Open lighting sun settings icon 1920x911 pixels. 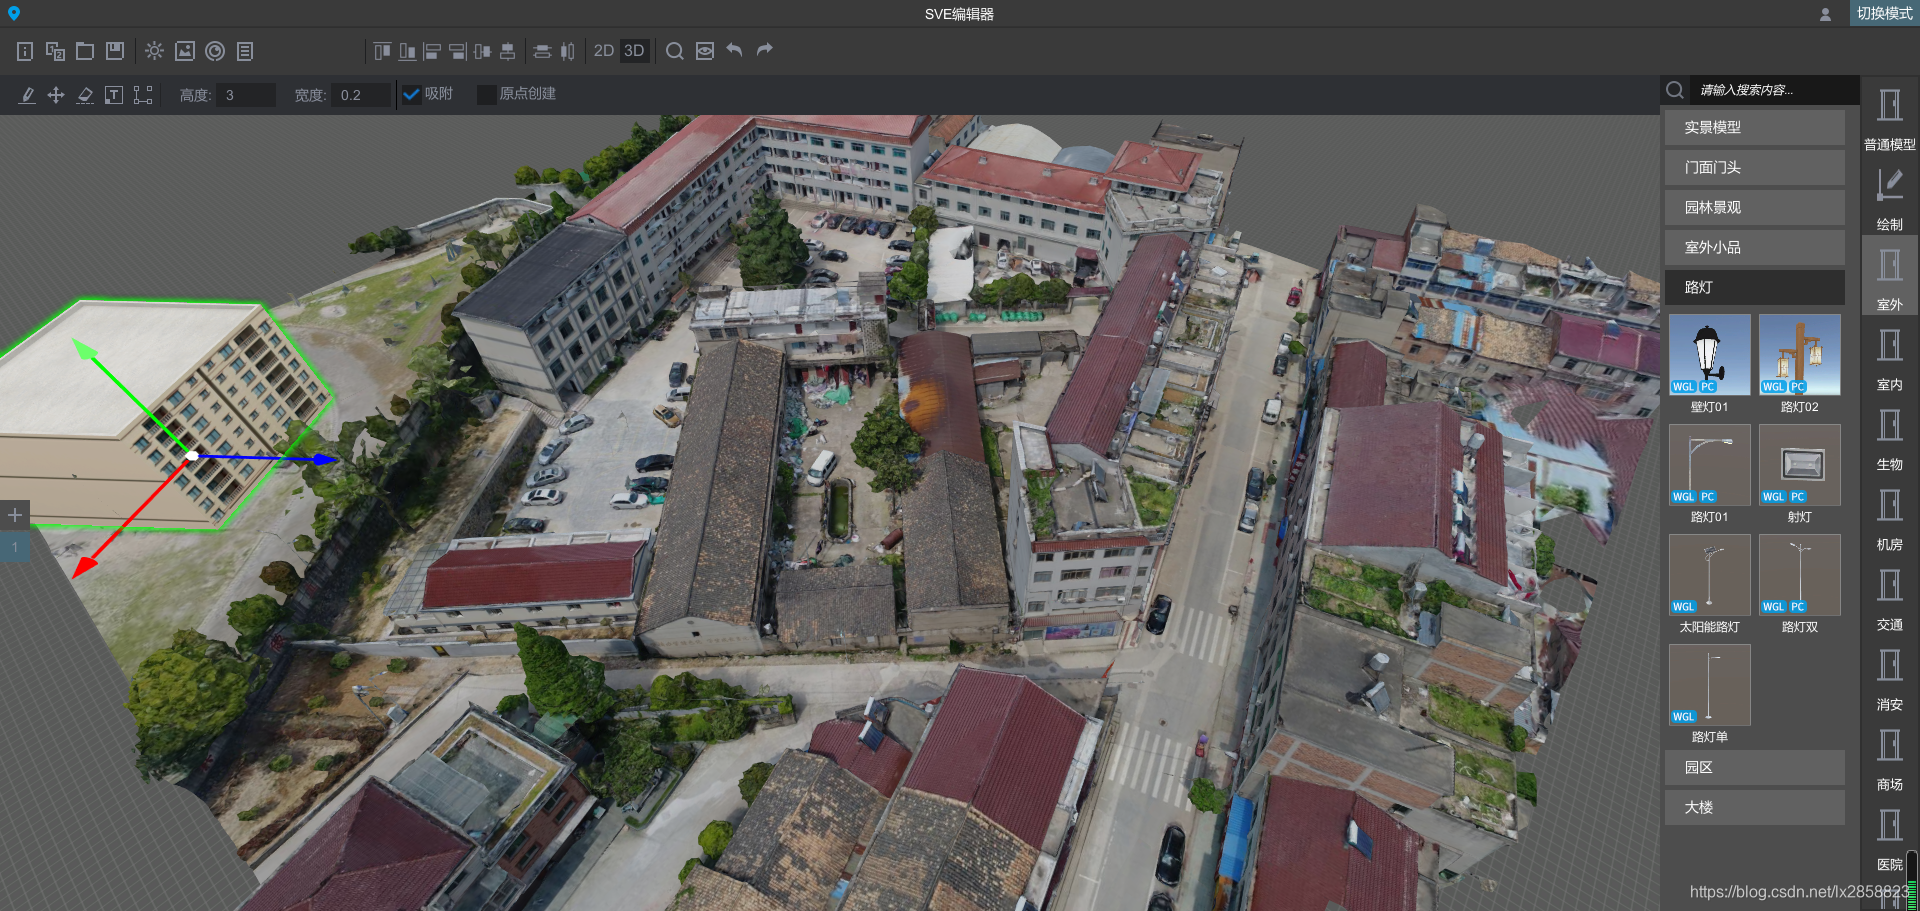pyautogui.click(x=154, y=51)
